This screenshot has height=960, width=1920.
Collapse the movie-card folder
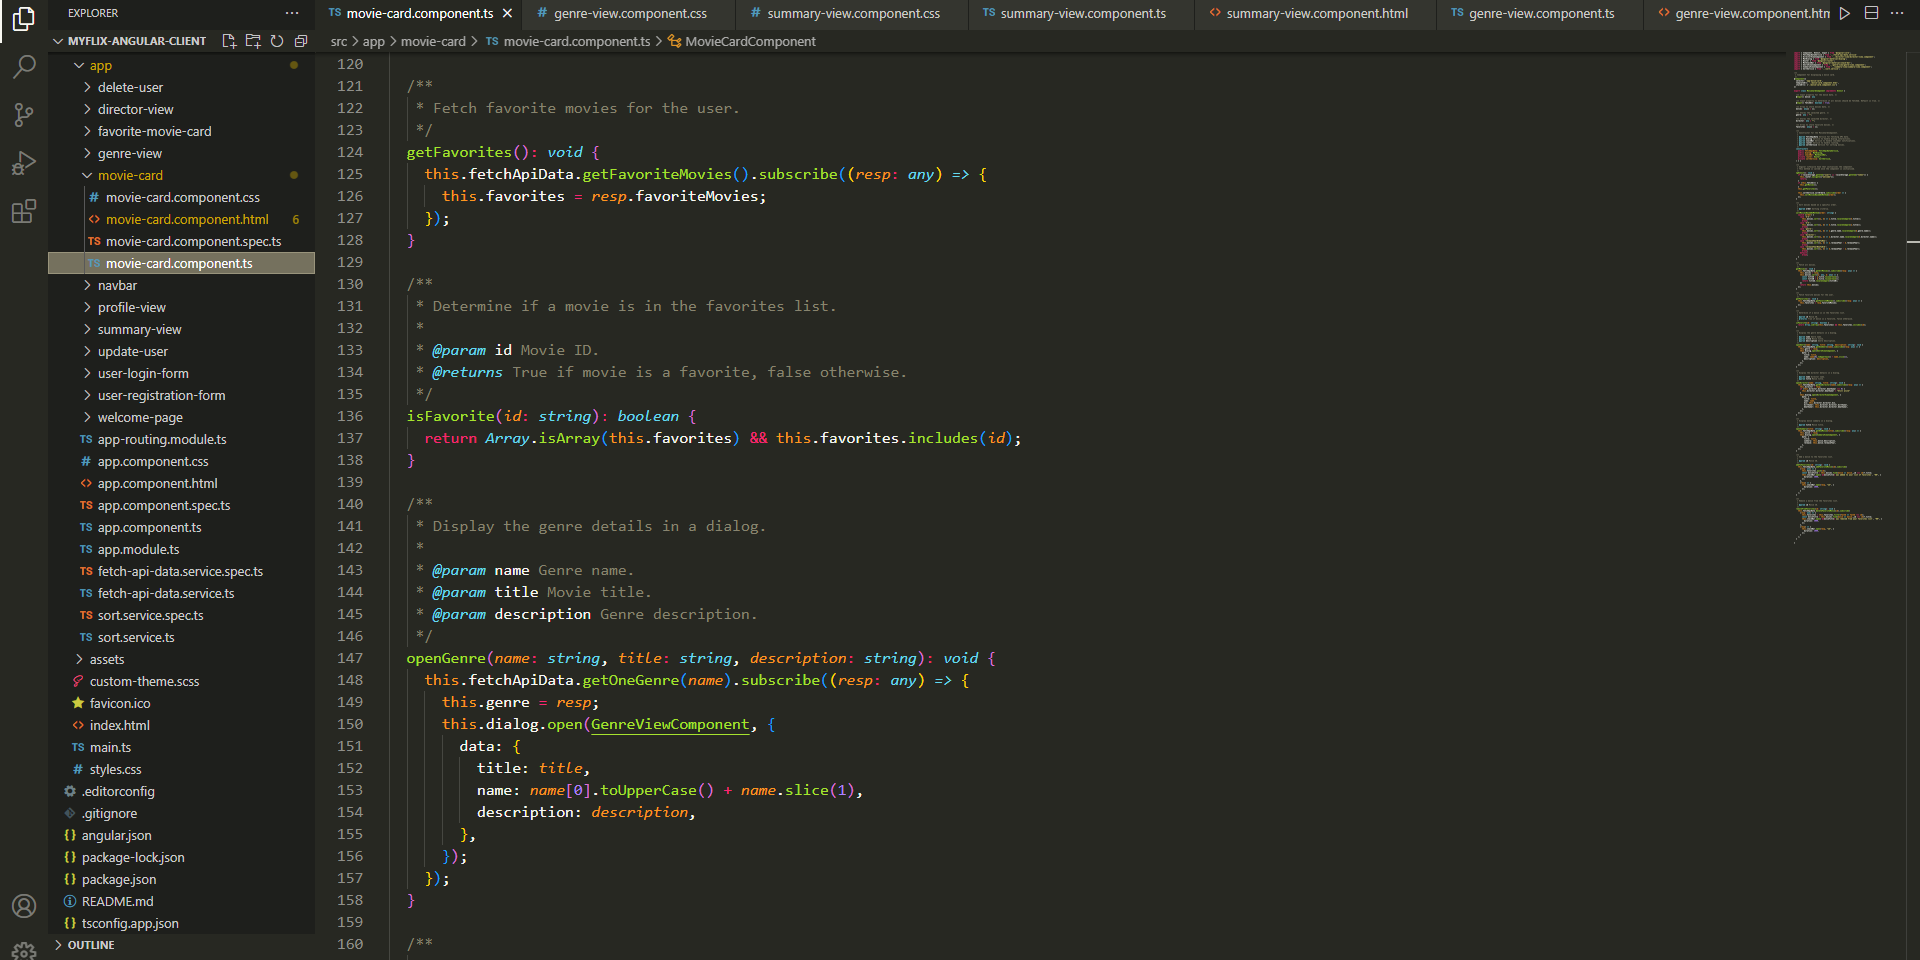click(x=181, y=175)
